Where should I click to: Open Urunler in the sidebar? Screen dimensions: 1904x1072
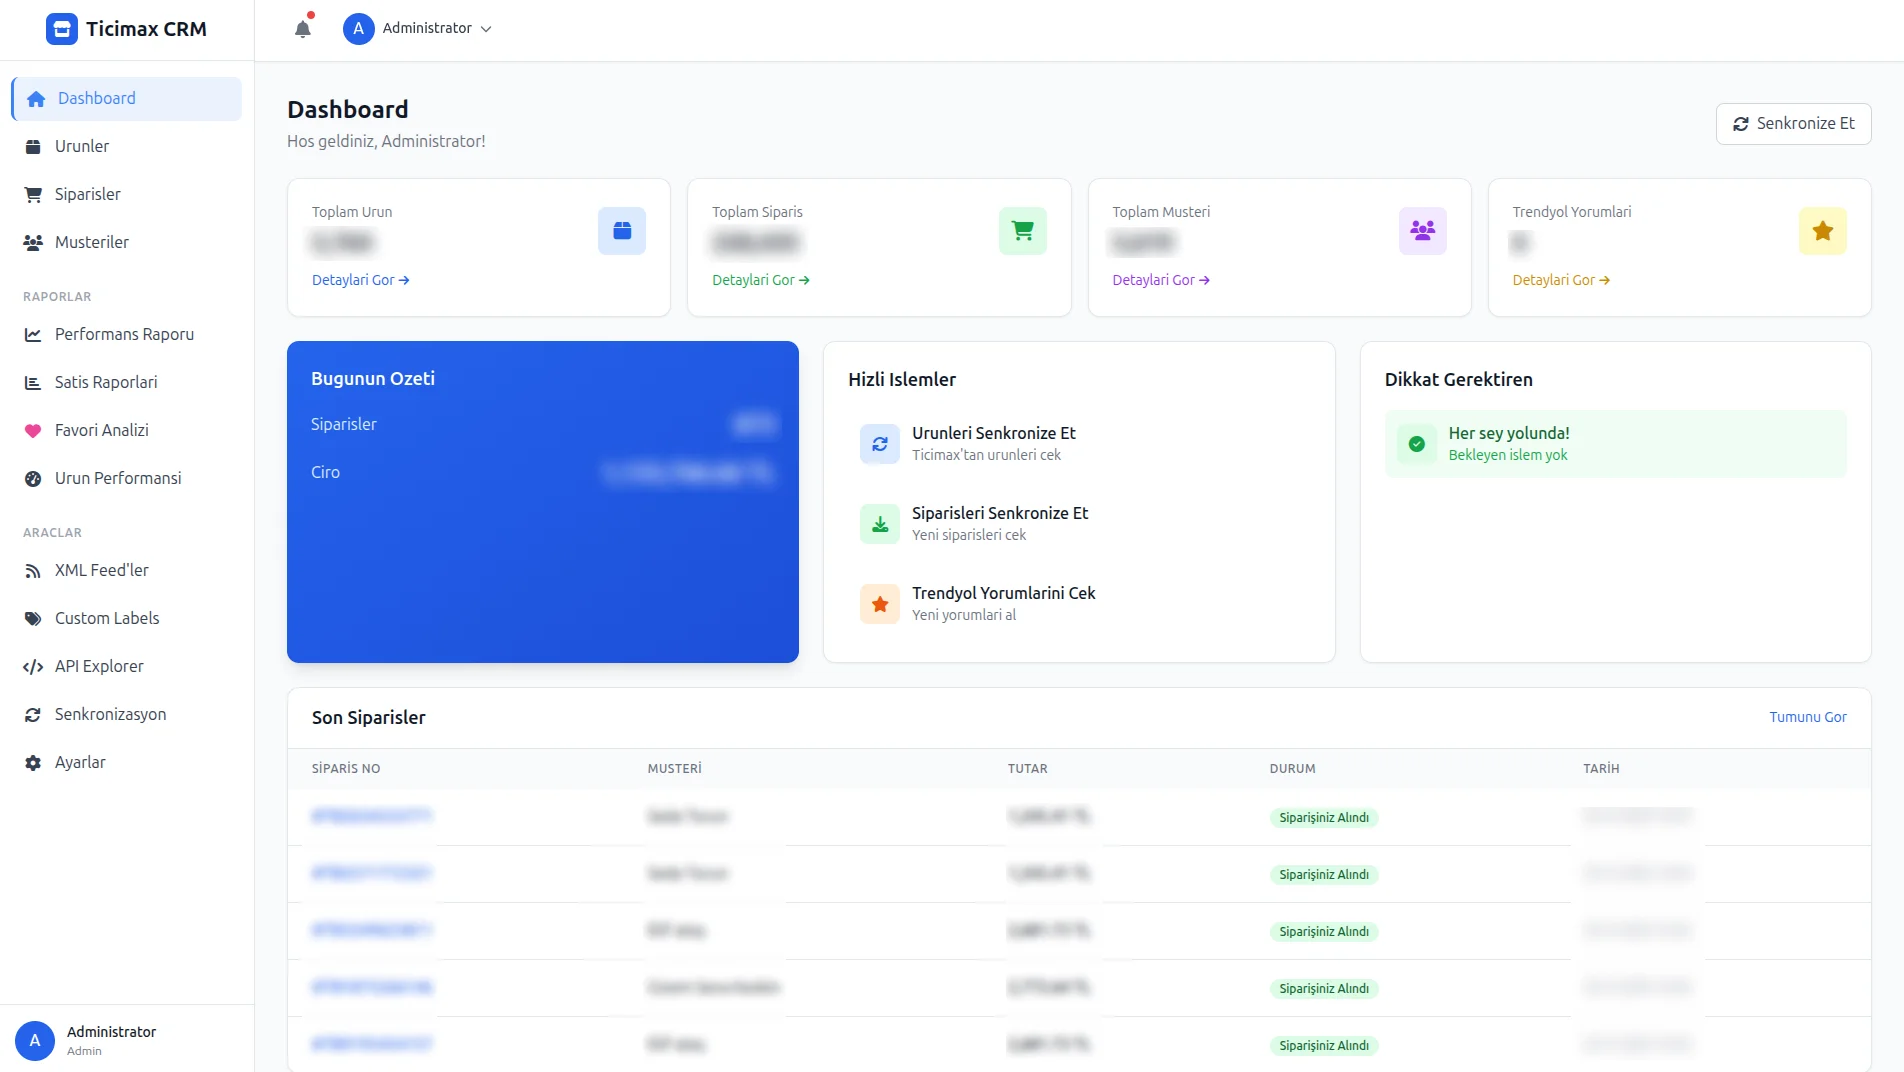point(82,146)
